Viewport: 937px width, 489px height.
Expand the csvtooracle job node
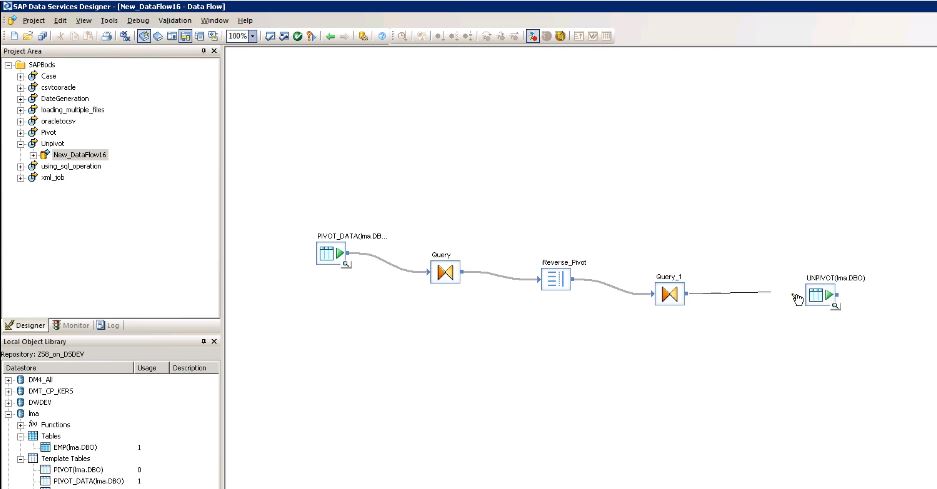coord(20,88)
